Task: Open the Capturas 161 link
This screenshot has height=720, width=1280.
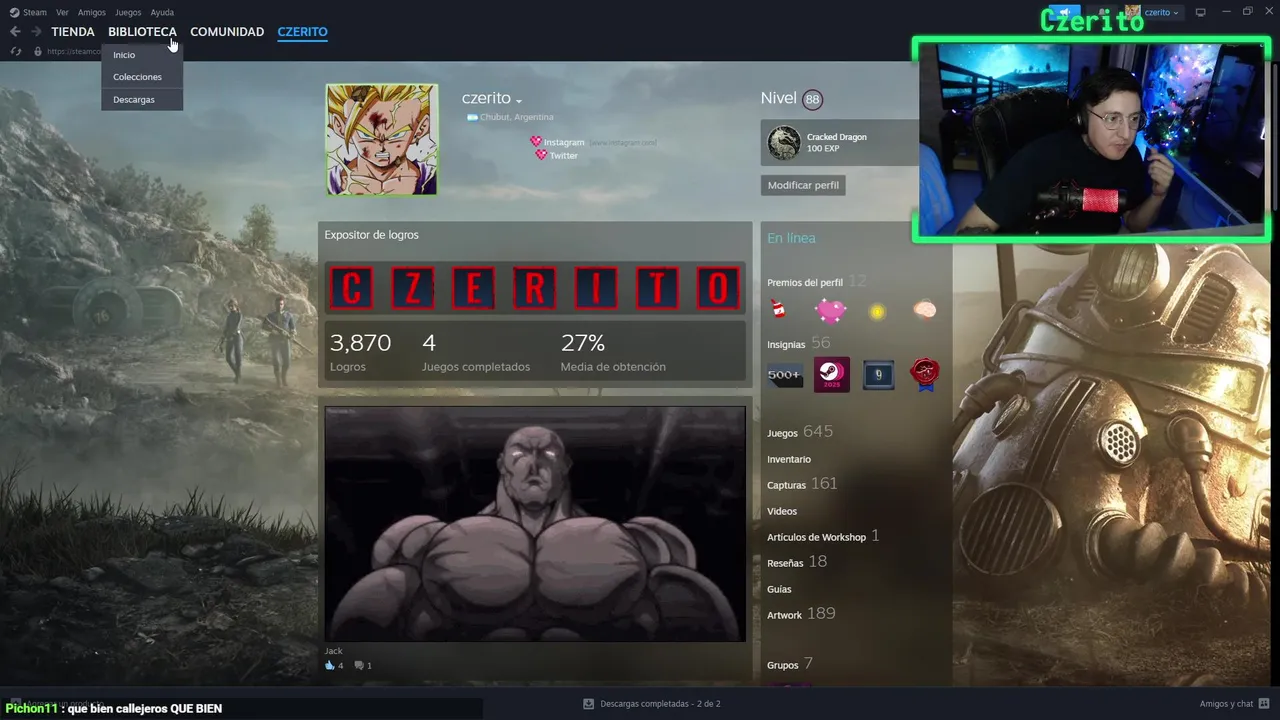Action: pos(802,484)
